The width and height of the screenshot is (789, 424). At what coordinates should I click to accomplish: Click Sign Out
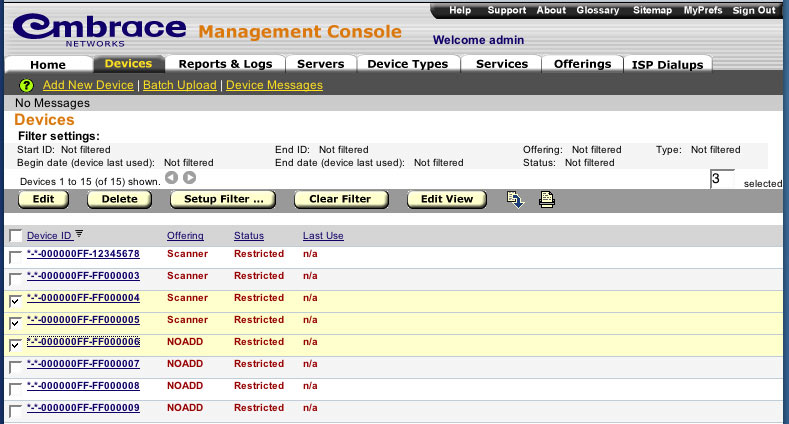point(754,10)
